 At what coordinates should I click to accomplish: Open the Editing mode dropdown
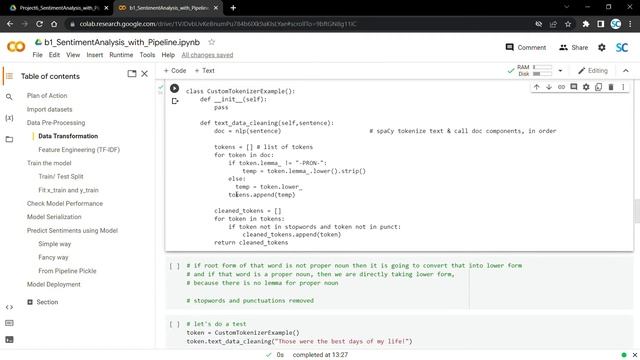(593, 71)
